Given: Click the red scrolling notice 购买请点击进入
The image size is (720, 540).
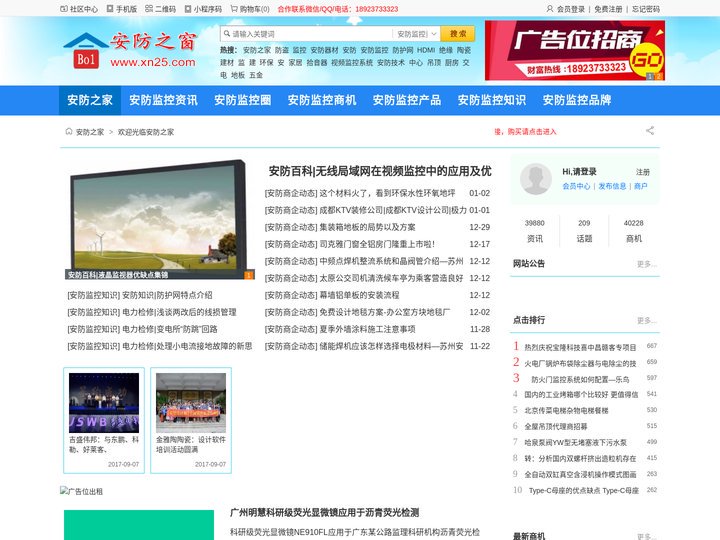Looking at the screenshot, I should 525,132.
